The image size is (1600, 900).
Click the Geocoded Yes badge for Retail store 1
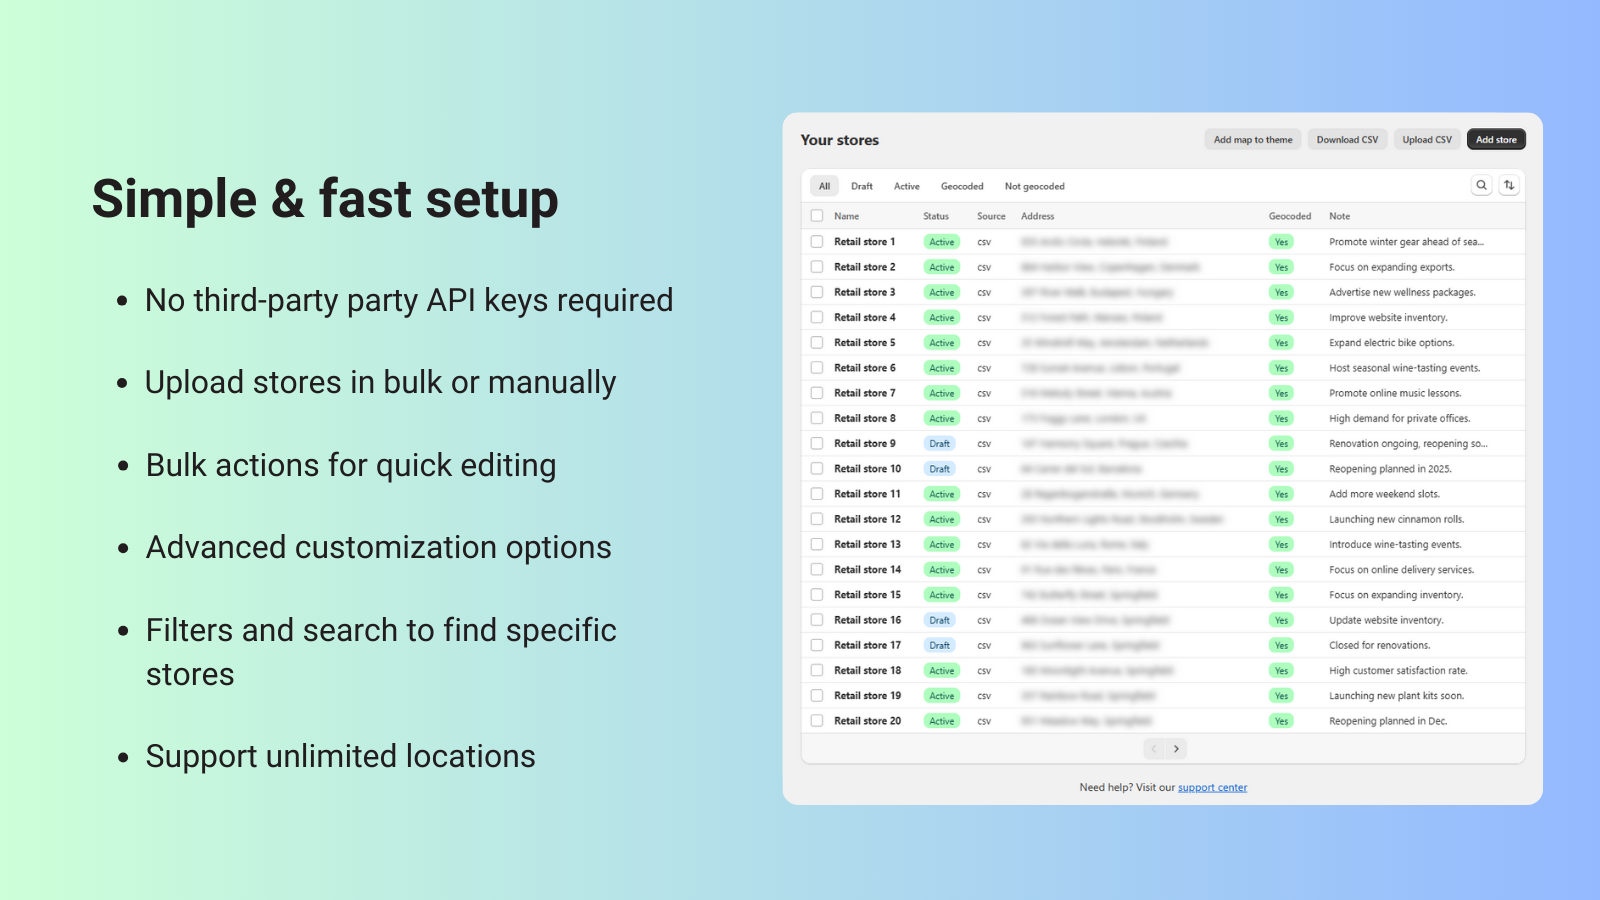1281,241
